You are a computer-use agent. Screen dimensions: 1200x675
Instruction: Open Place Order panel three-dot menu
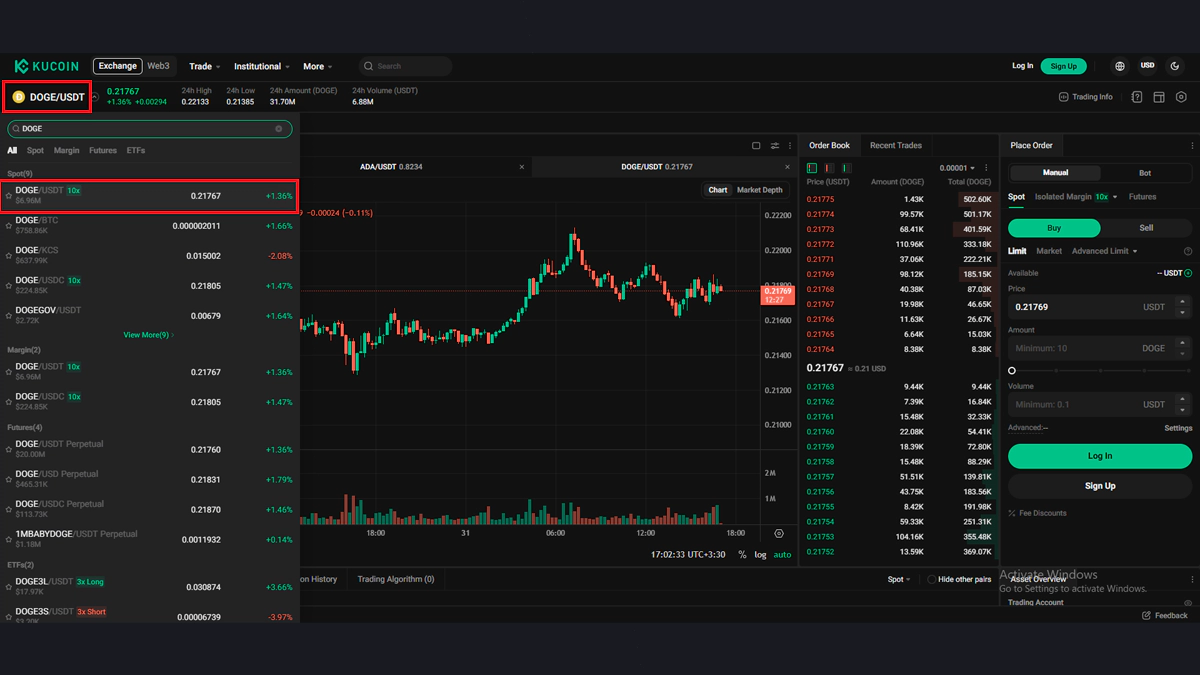point(1192,146)
